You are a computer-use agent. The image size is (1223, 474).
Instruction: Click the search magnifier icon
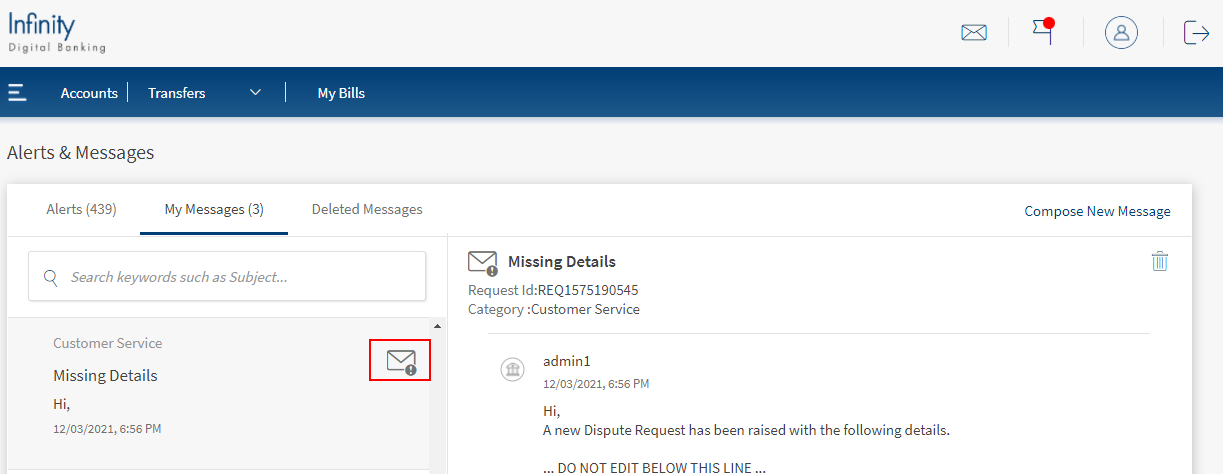(50, 277)
